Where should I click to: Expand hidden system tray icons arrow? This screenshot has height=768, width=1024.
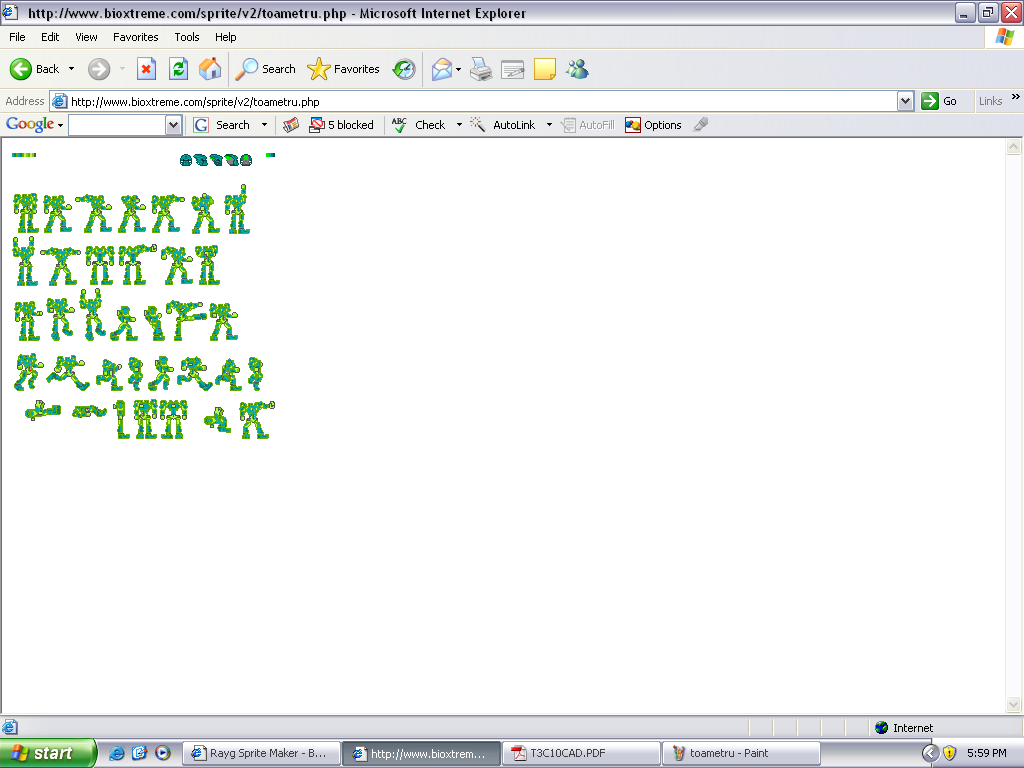(930, 753)
